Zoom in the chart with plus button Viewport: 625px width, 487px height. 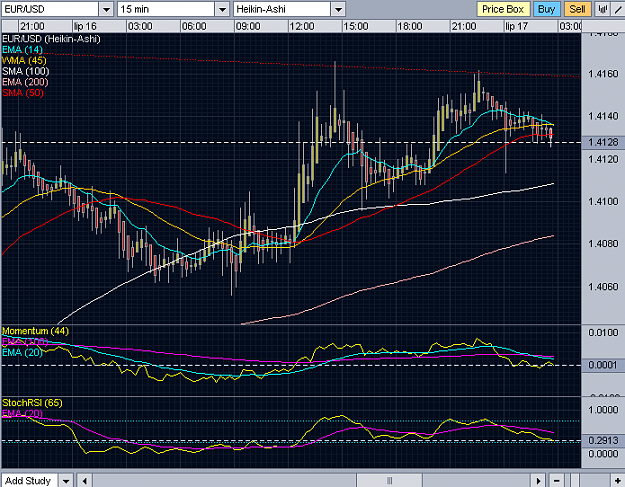pos(617,481)
